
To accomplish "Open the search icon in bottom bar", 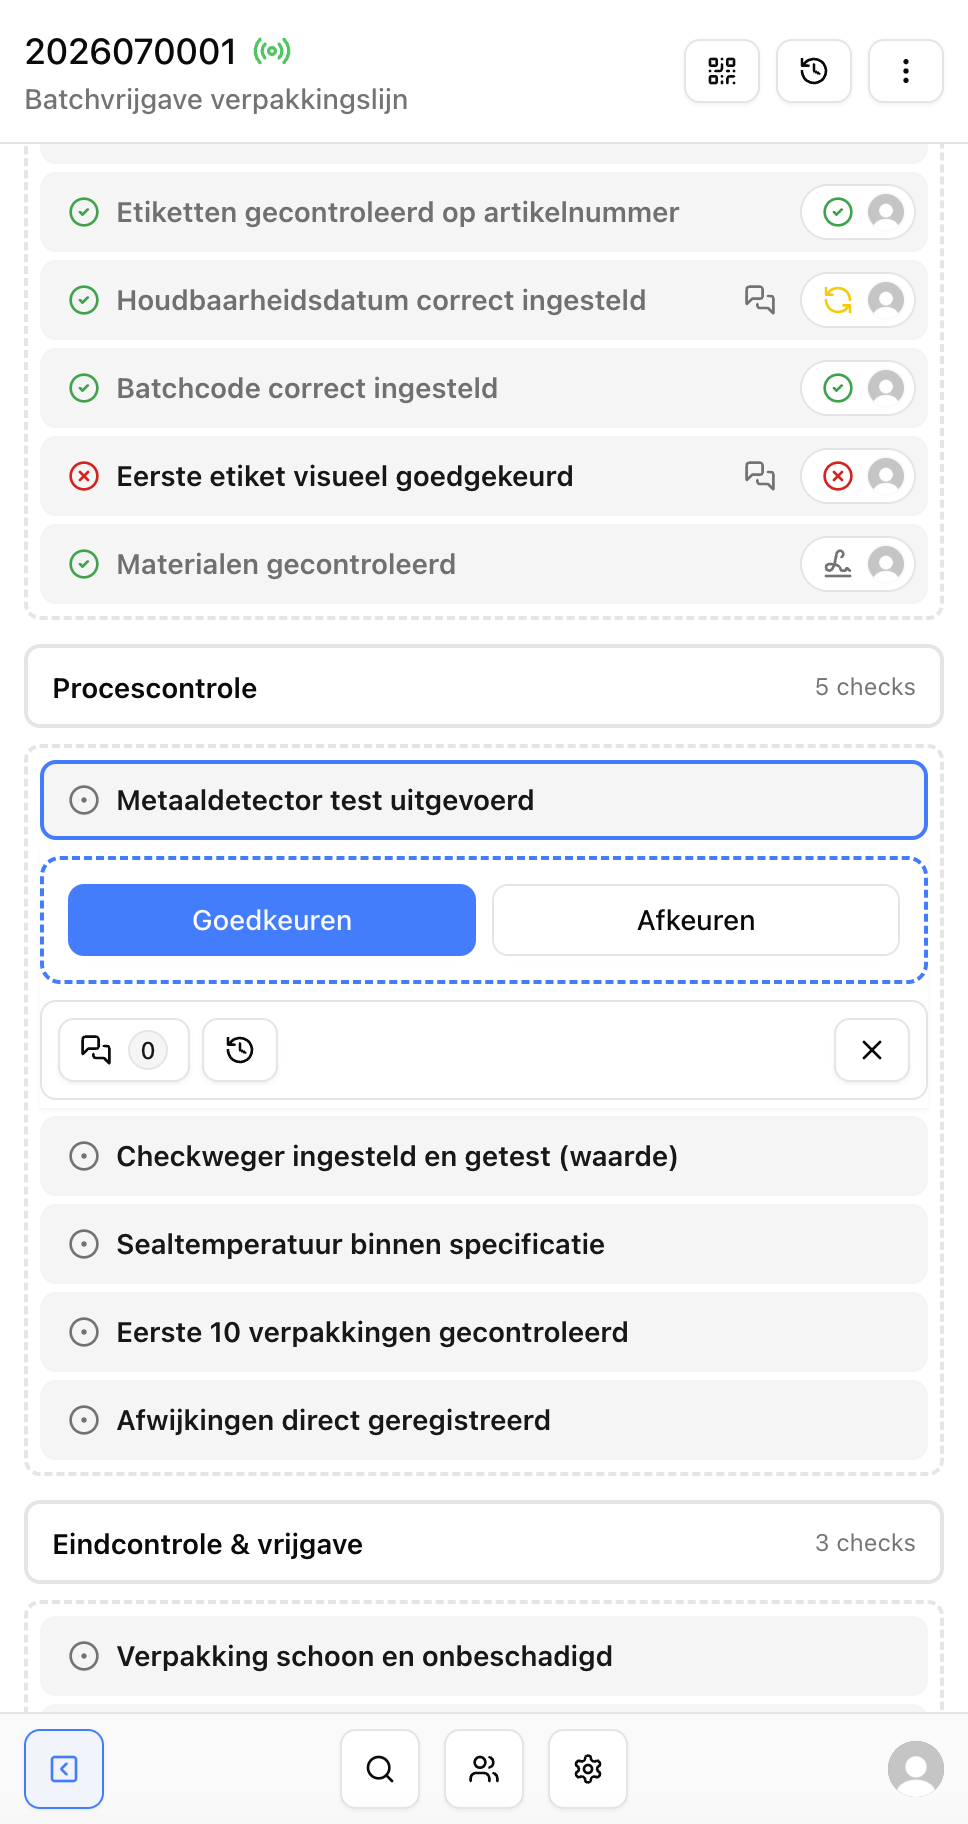I will [x=380, y=1769].
